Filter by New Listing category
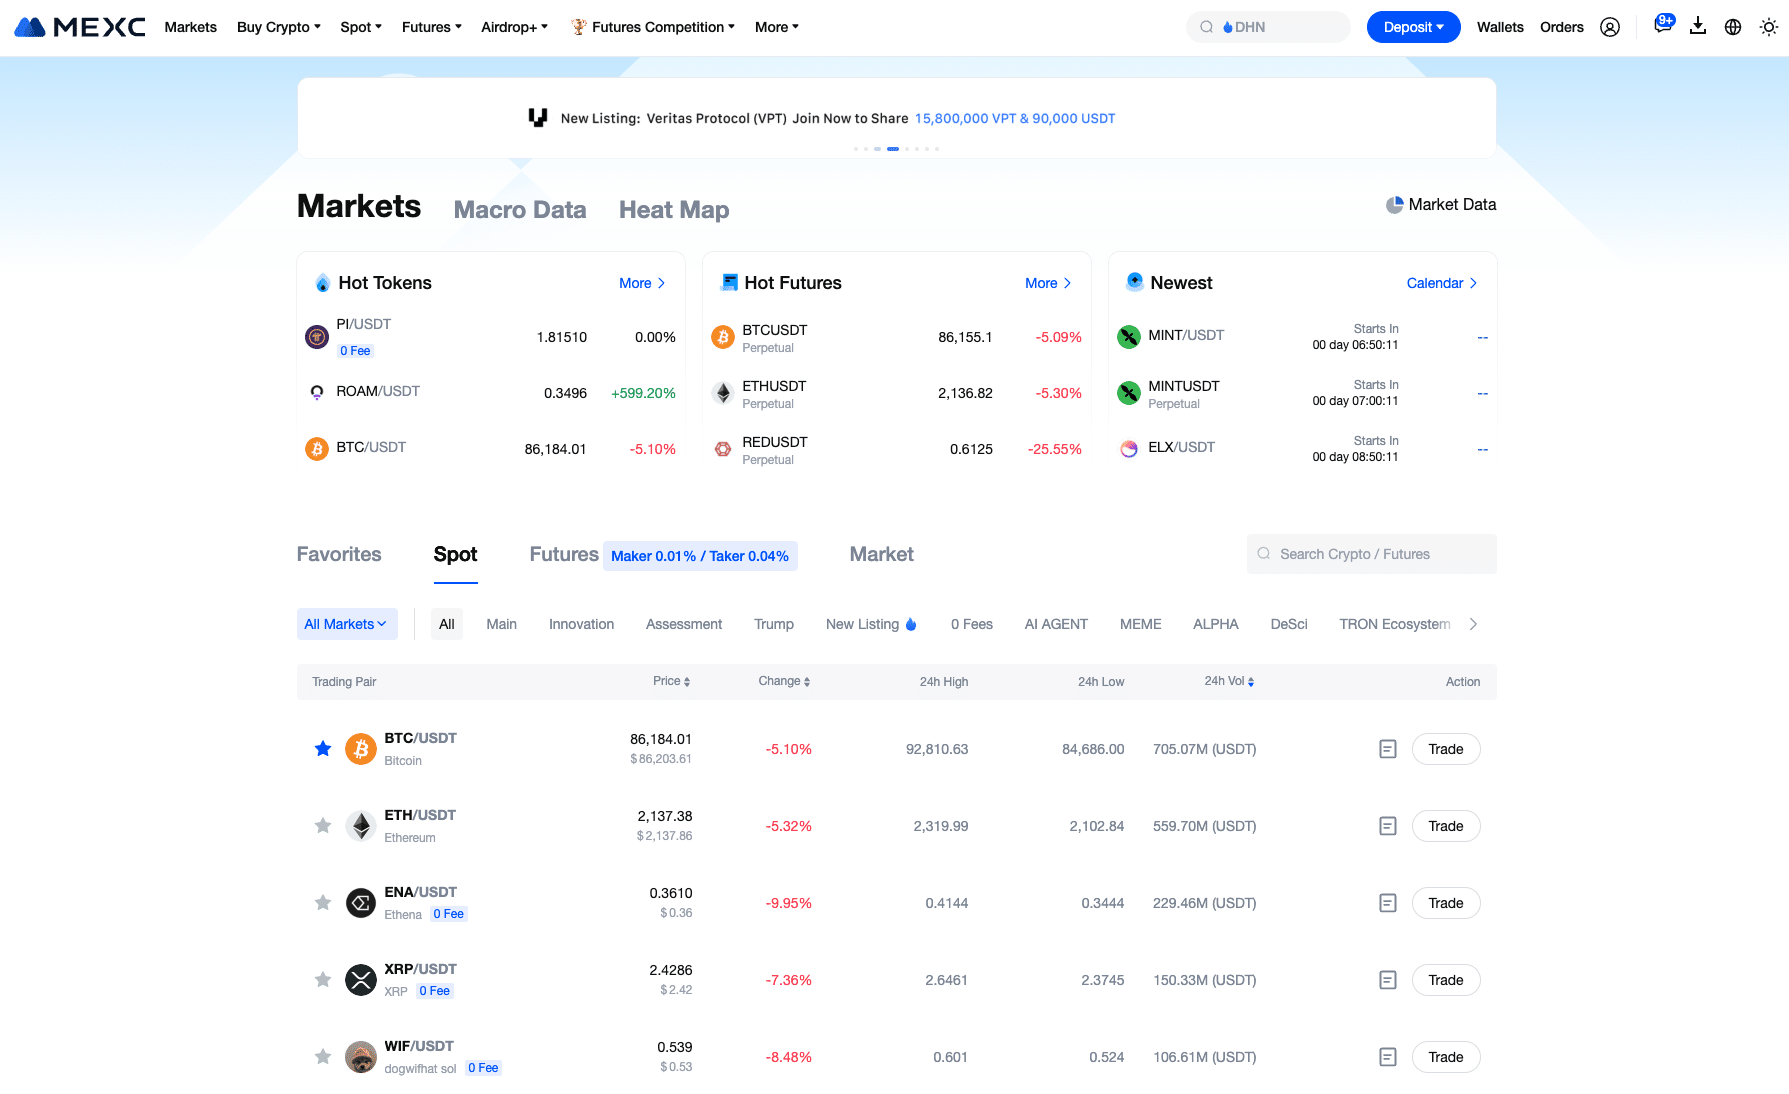Image resolution: width=1789 pixels, height=1094 pixels. click(x=871, y=624)
